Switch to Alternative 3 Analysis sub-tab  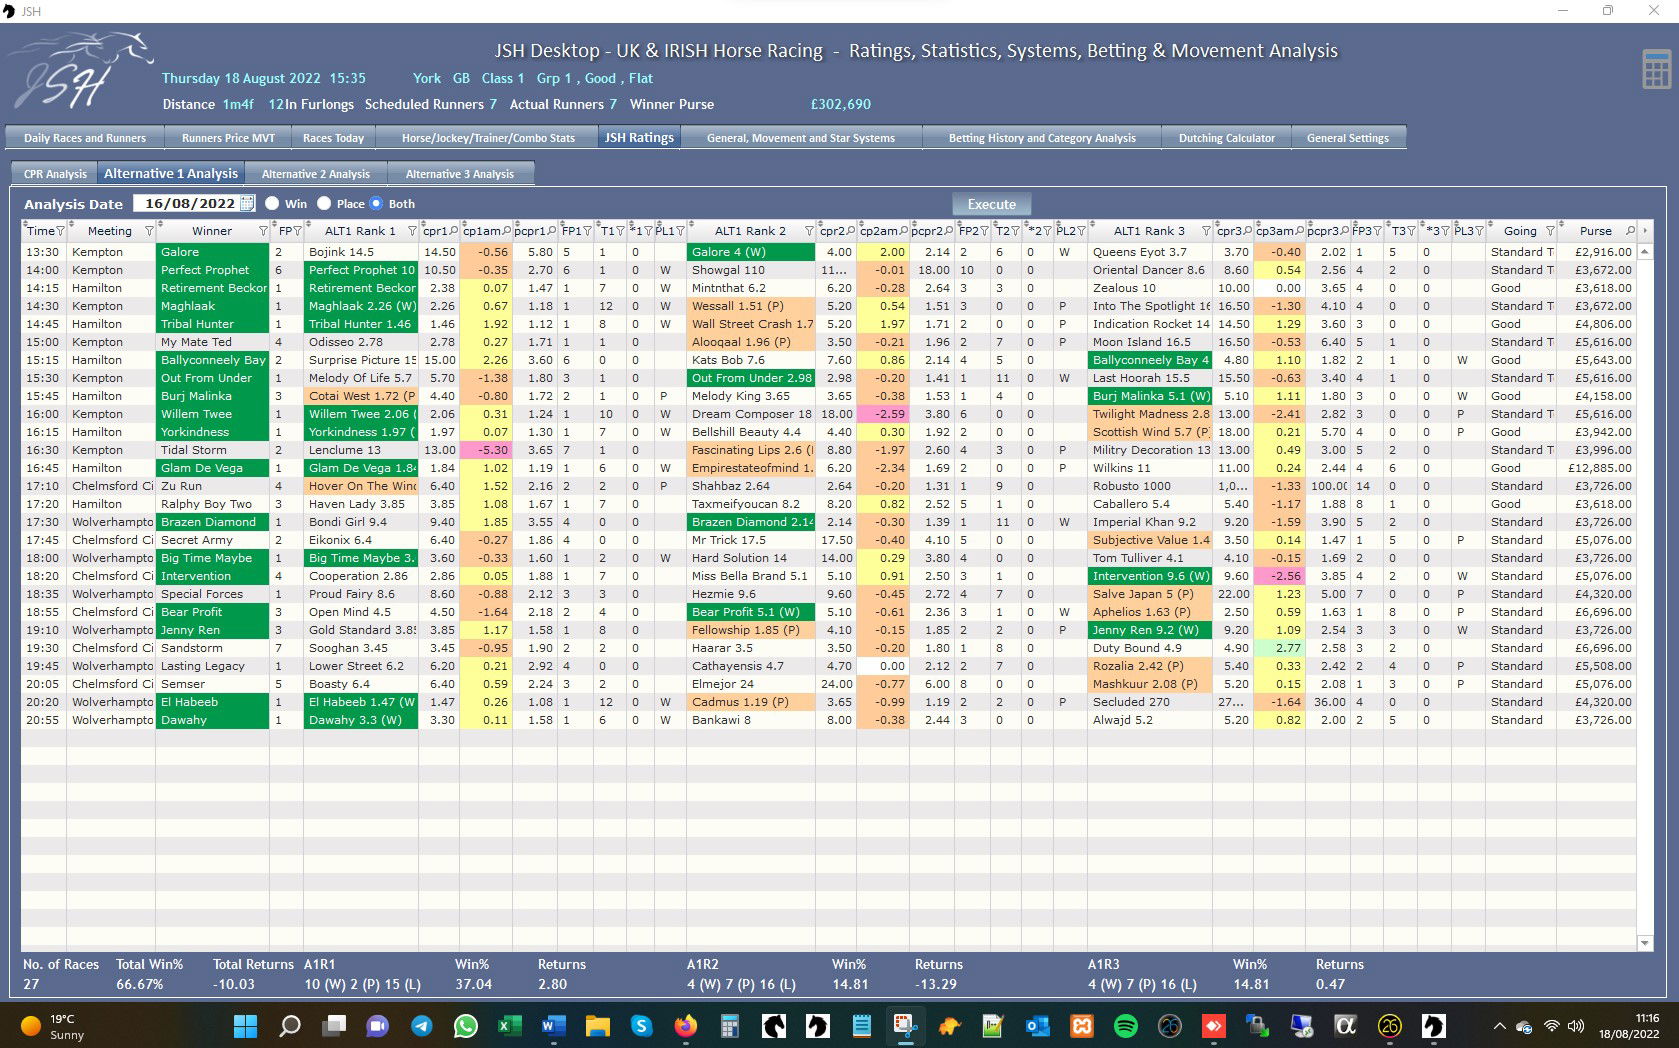(460, 174)
